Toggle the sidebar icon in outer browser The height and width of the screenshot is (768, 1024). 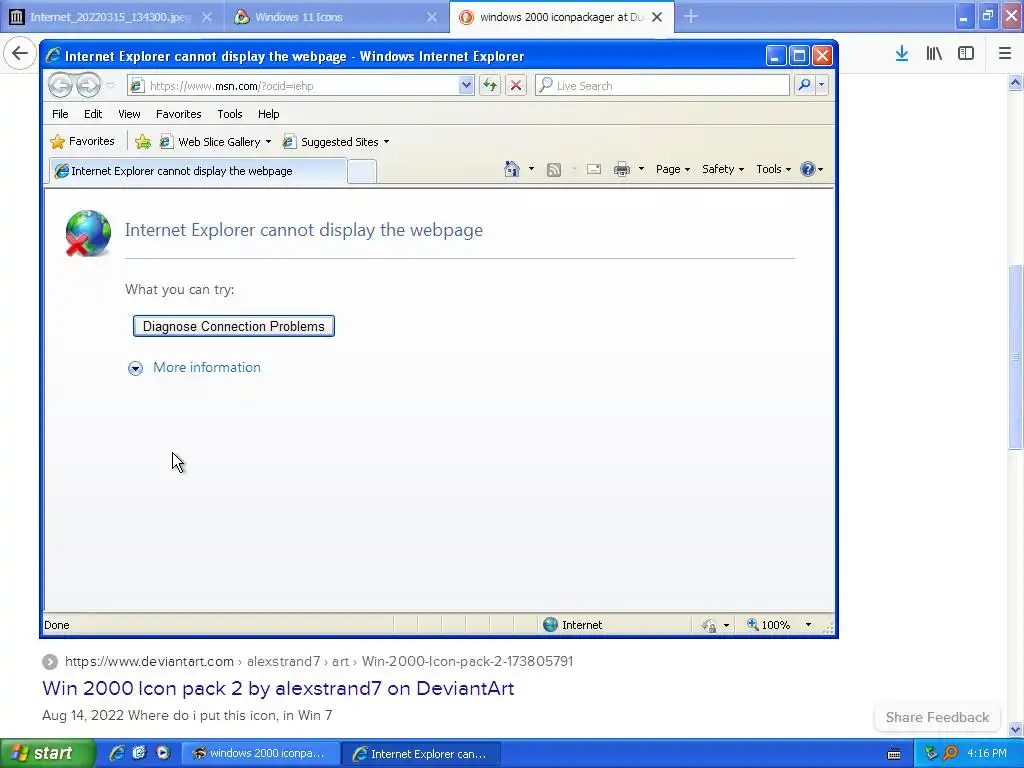point(966,54)
